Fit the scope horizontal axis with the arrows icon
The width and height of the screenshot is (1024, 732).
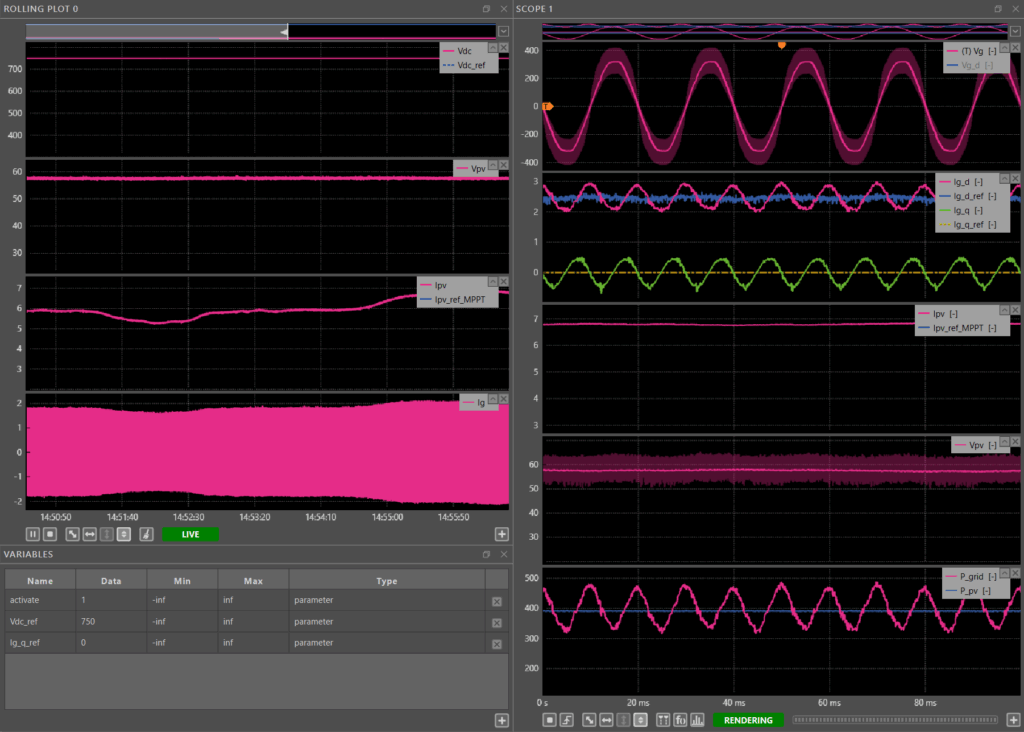[606, 720]
